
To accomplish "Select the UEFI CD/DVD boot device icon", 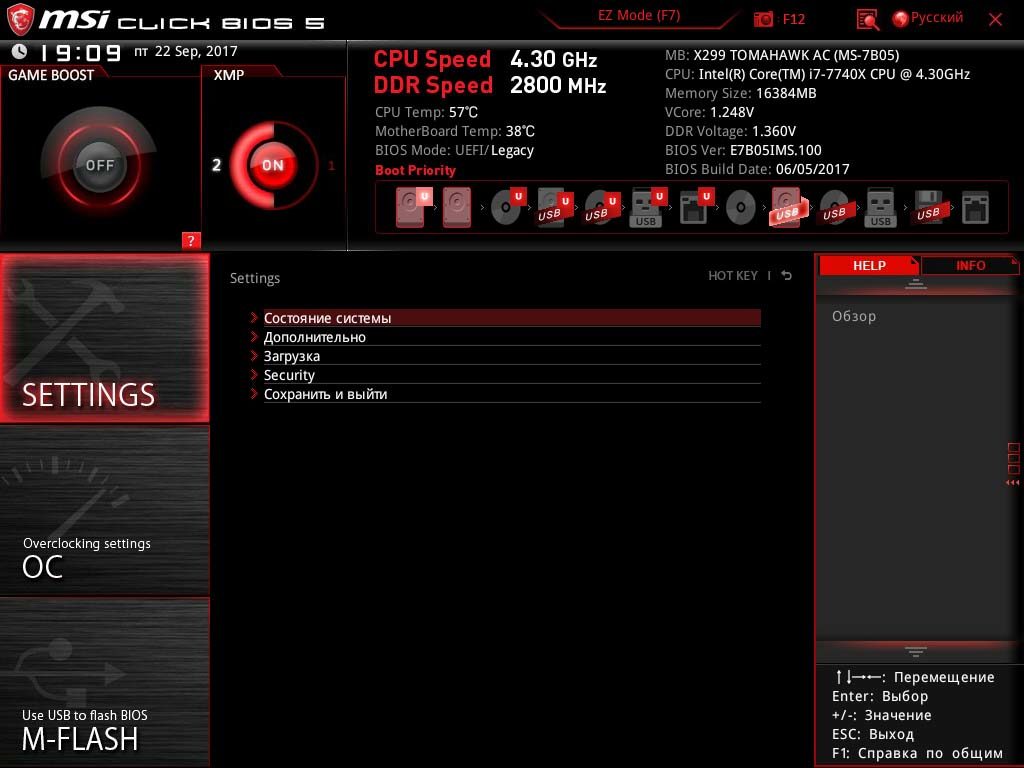I will [x=507, y=206].
